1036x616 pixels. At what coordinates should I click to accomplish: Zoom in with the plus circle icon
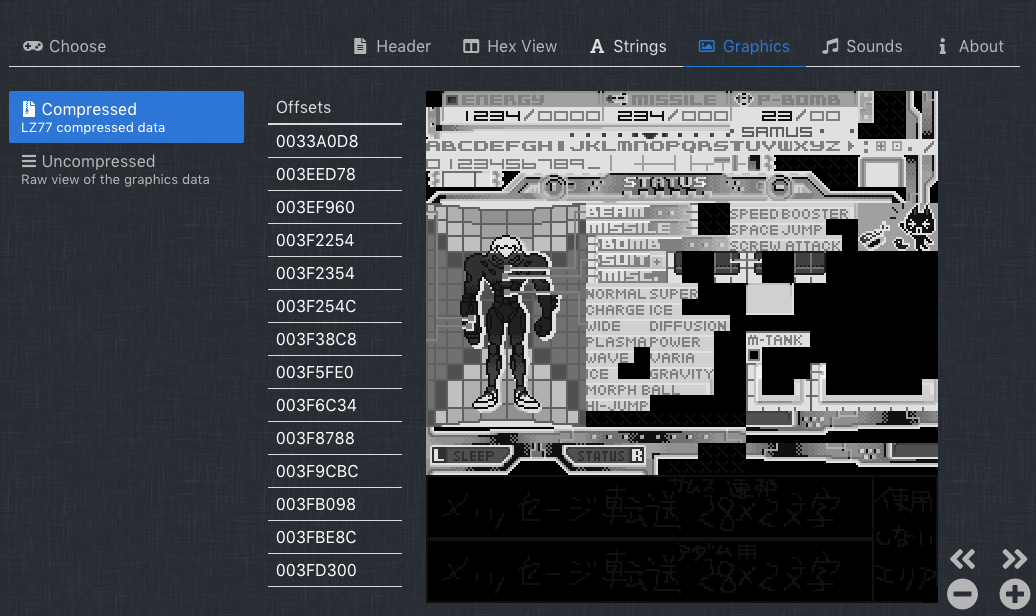point(1014,594)
